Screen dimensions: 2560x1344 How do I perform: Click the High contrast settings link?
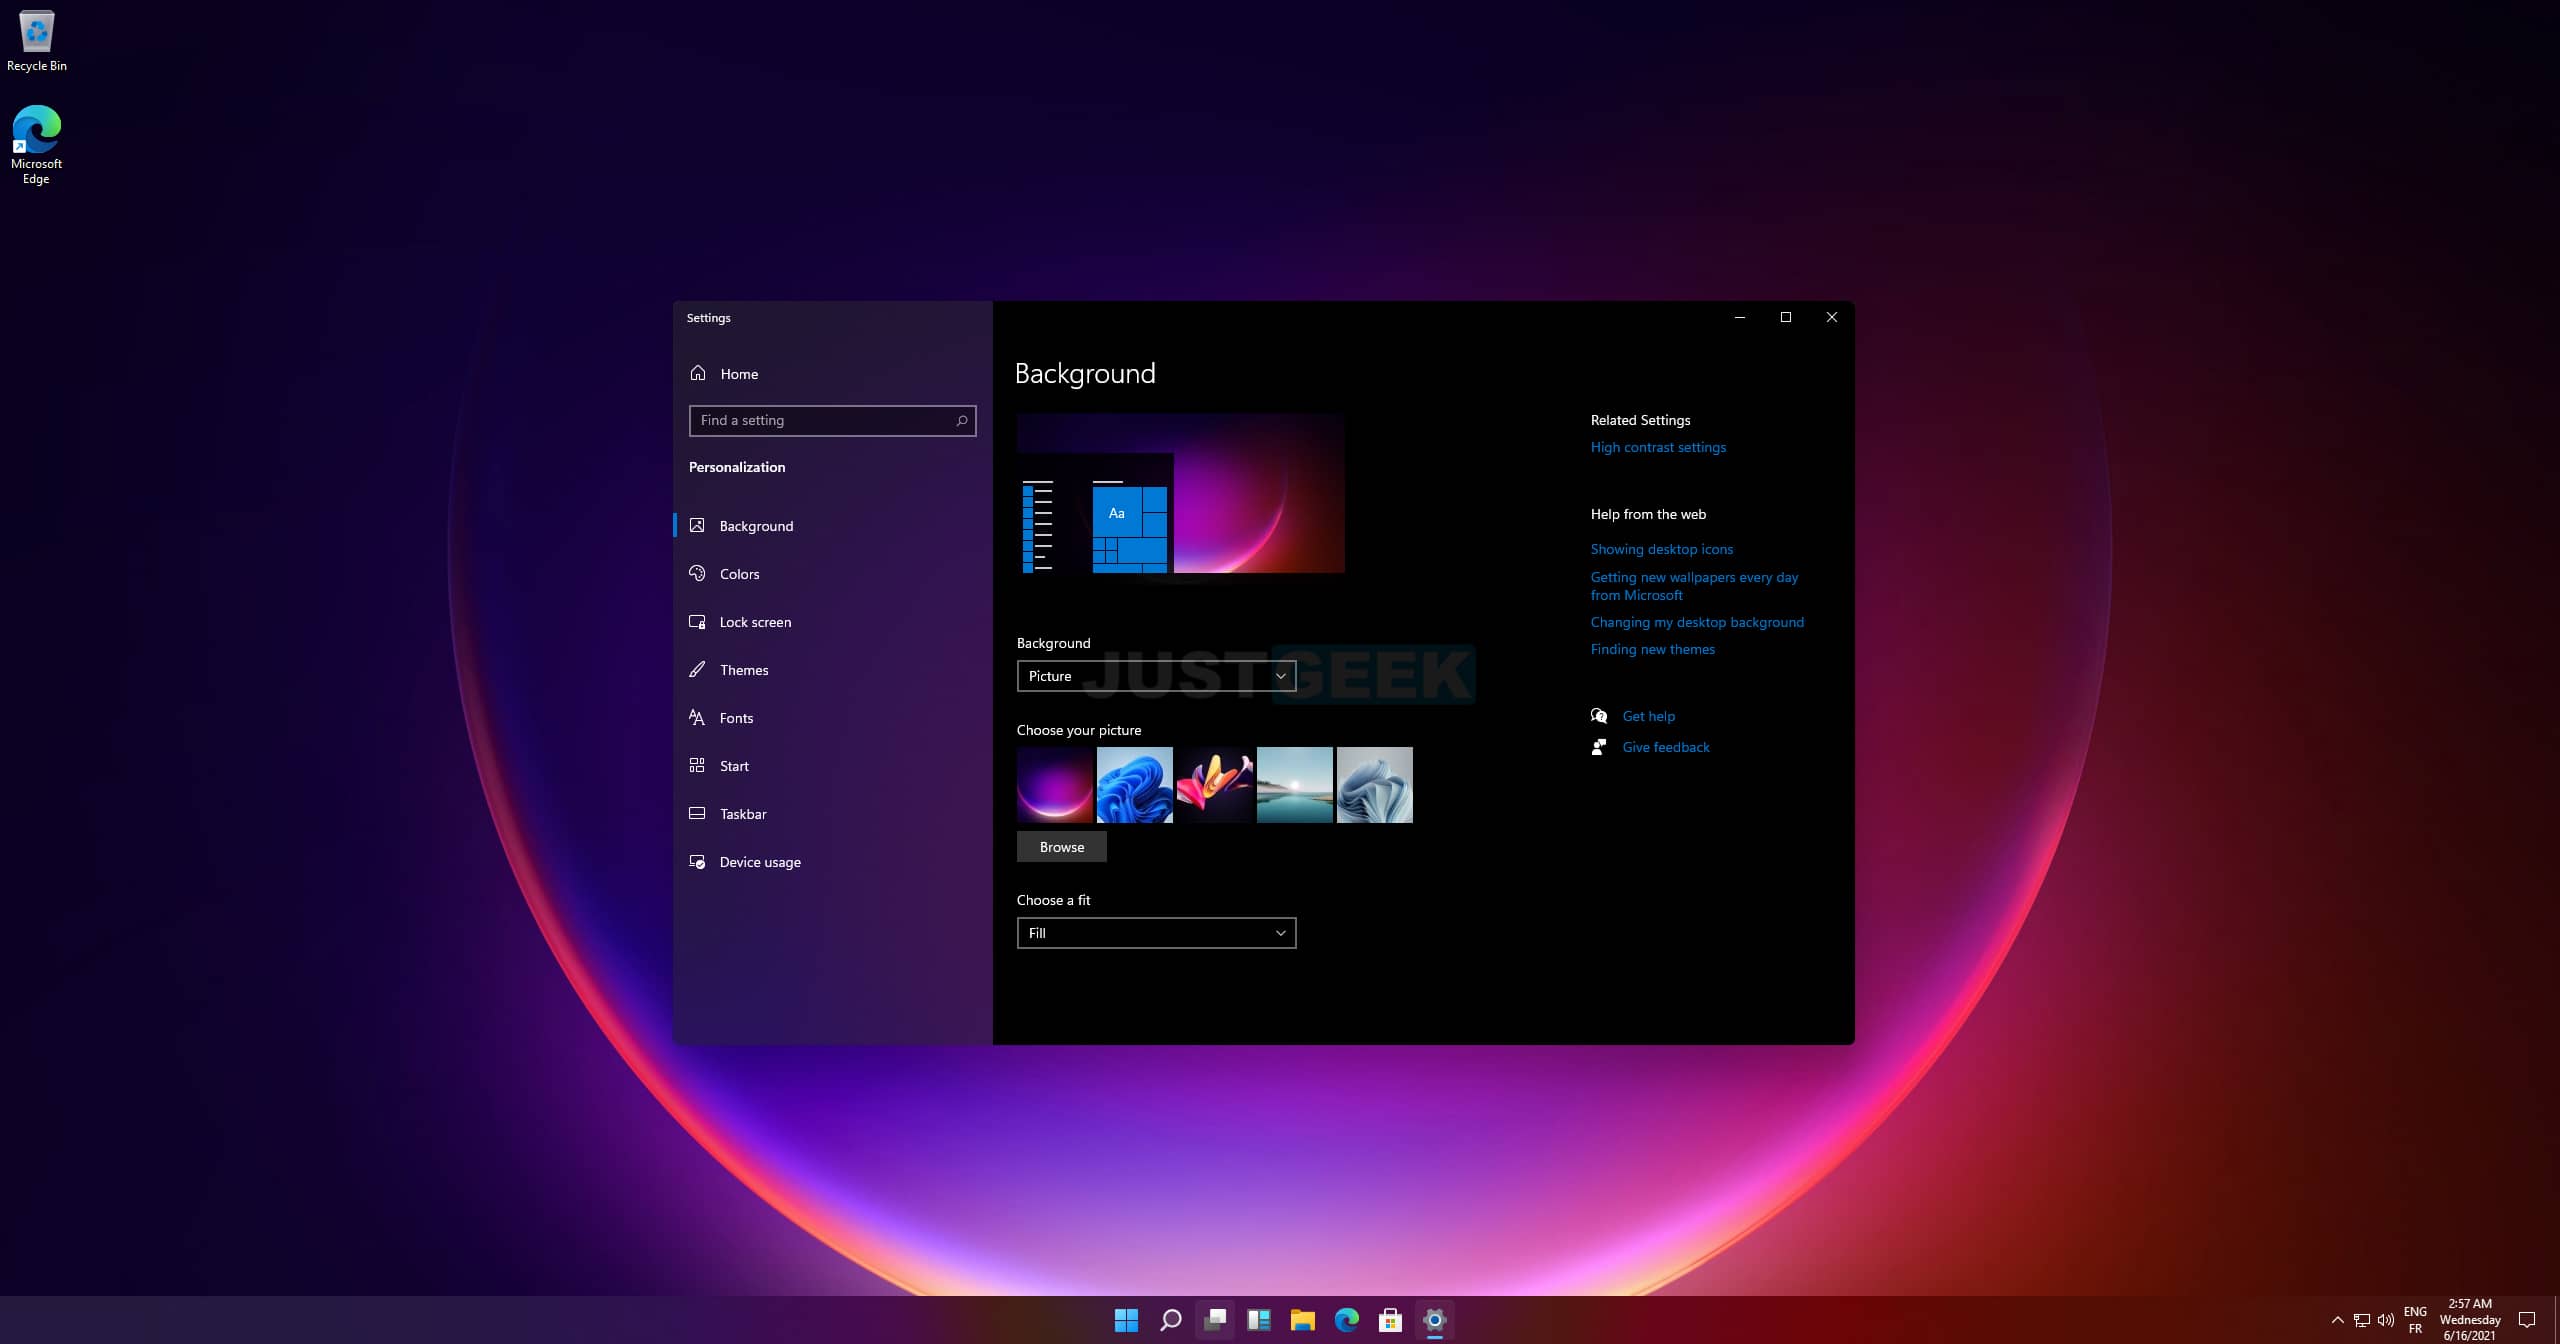(1658, 447)
